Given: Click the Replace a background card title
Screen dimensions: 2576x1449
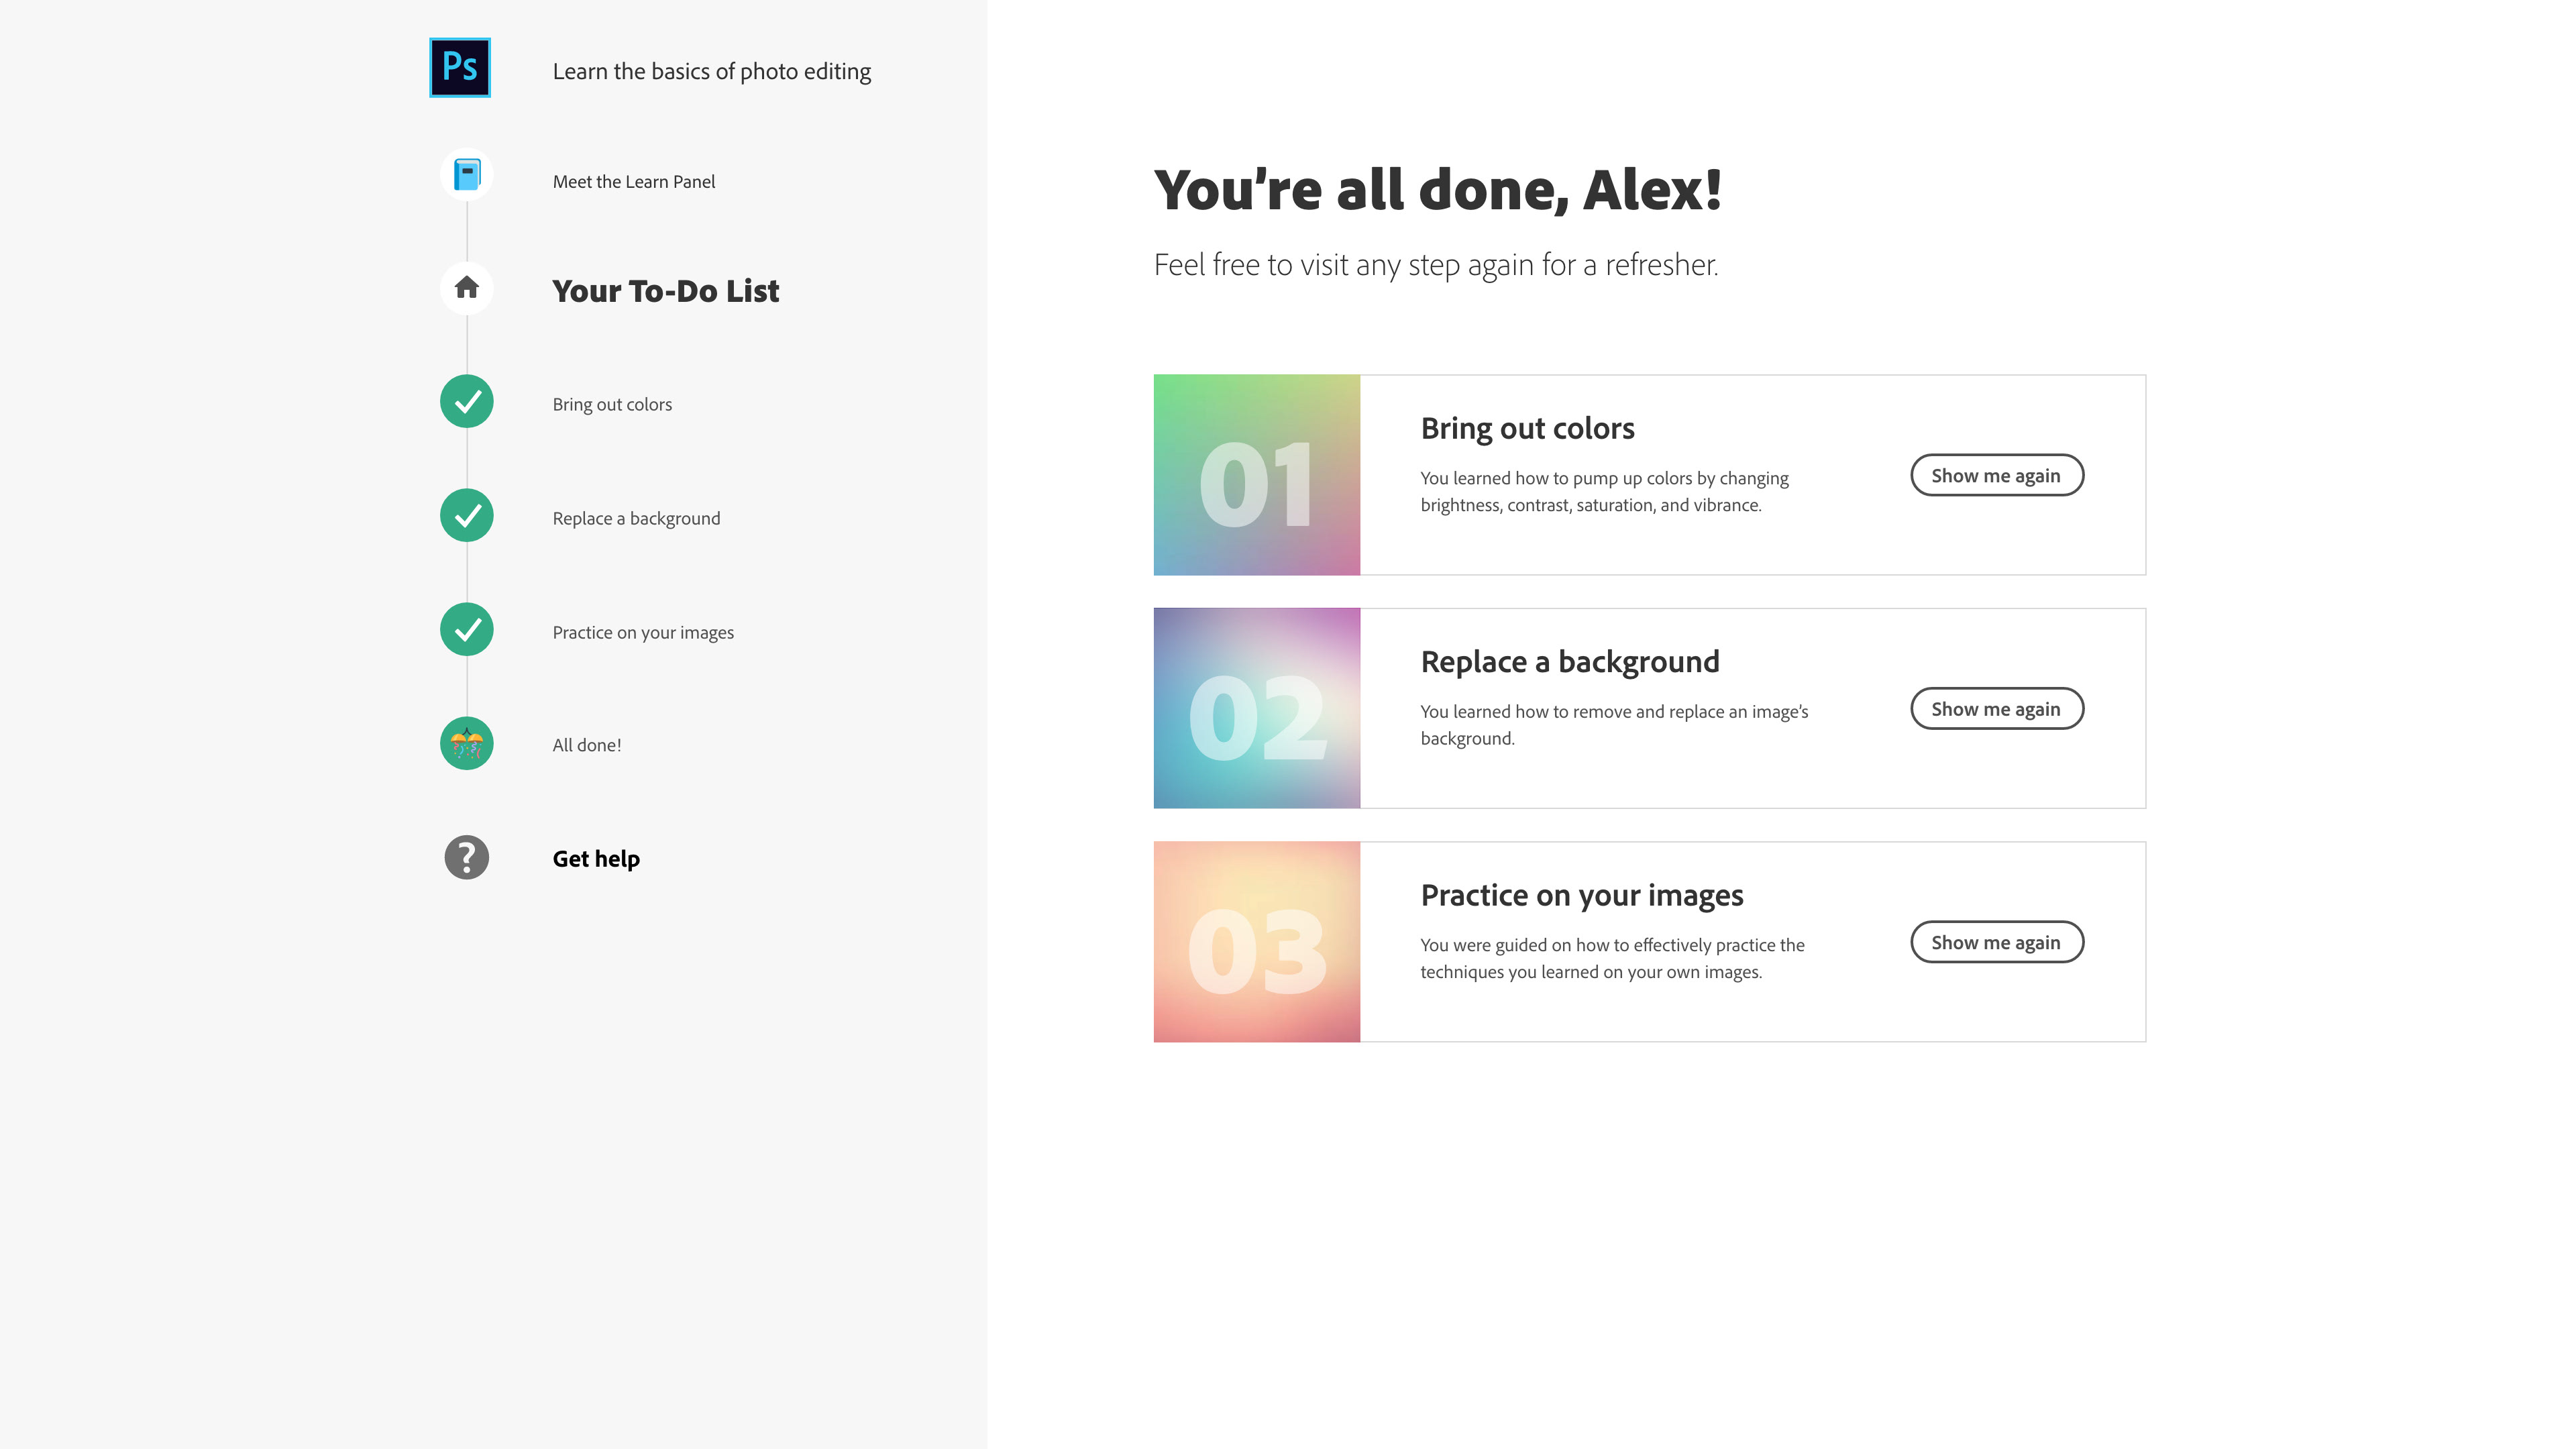Looking at the screenshot, I should pyautogui.click(x=1570, y=662).
